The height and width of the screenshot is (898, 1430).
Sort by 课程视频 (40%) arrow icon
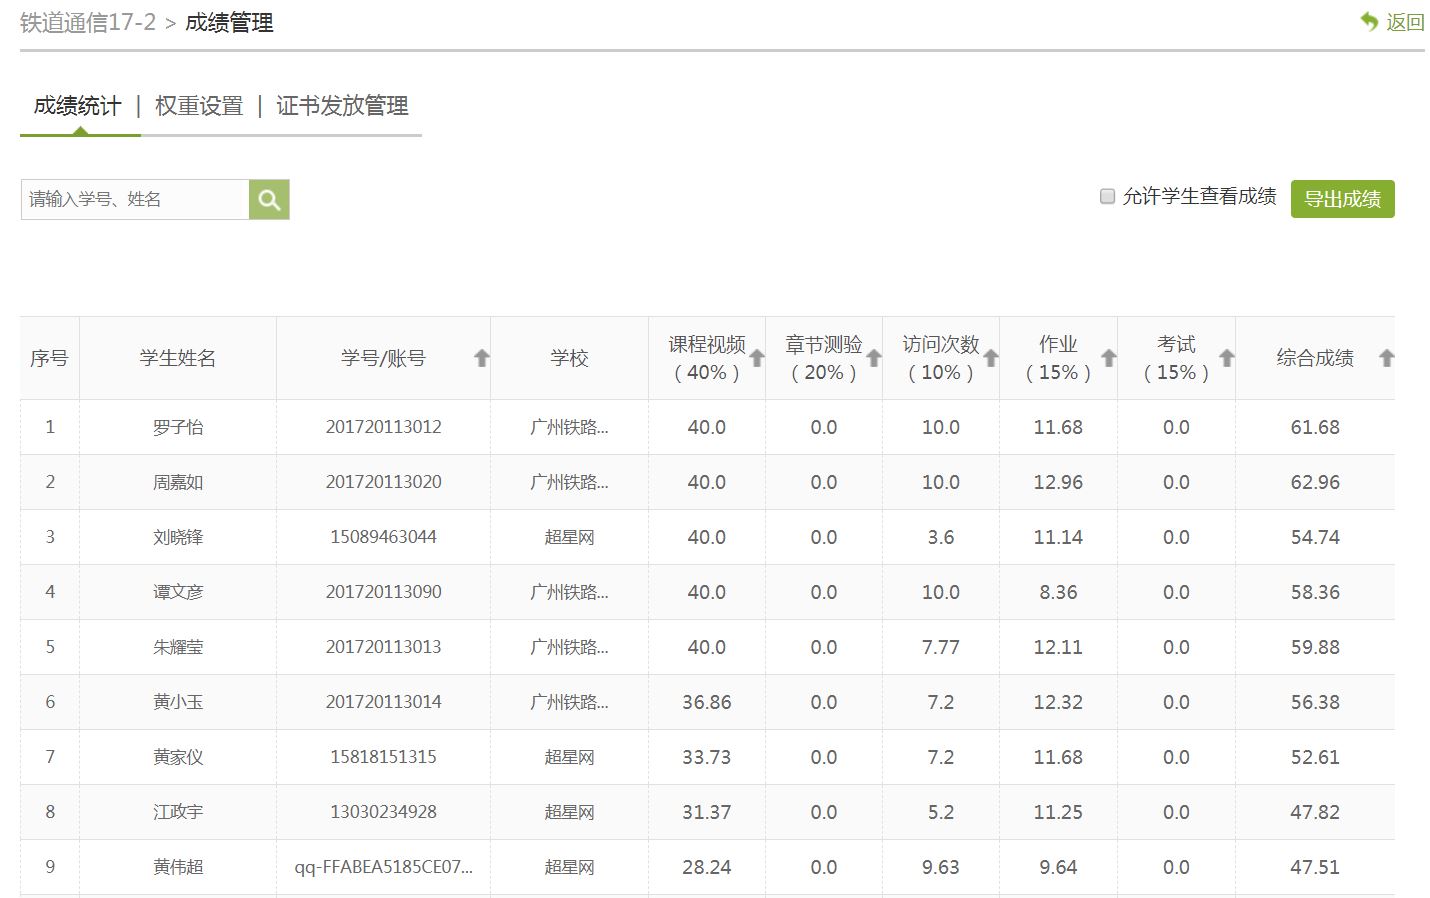757,358
